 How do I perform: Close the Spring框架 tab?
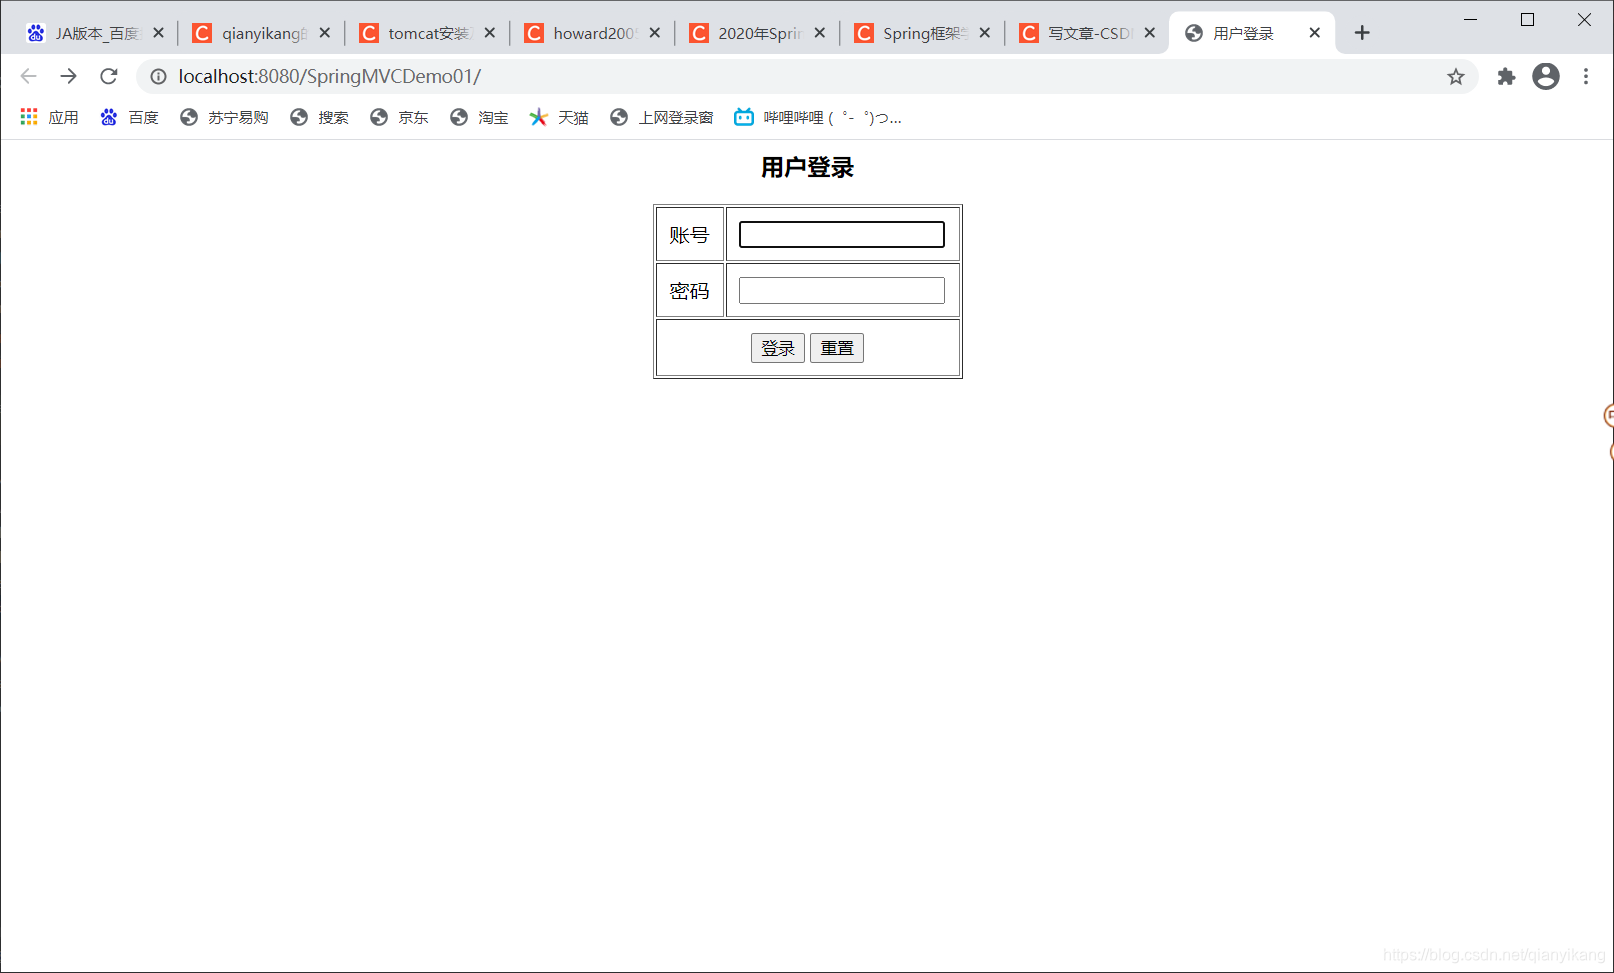click(x=984, y=33)
